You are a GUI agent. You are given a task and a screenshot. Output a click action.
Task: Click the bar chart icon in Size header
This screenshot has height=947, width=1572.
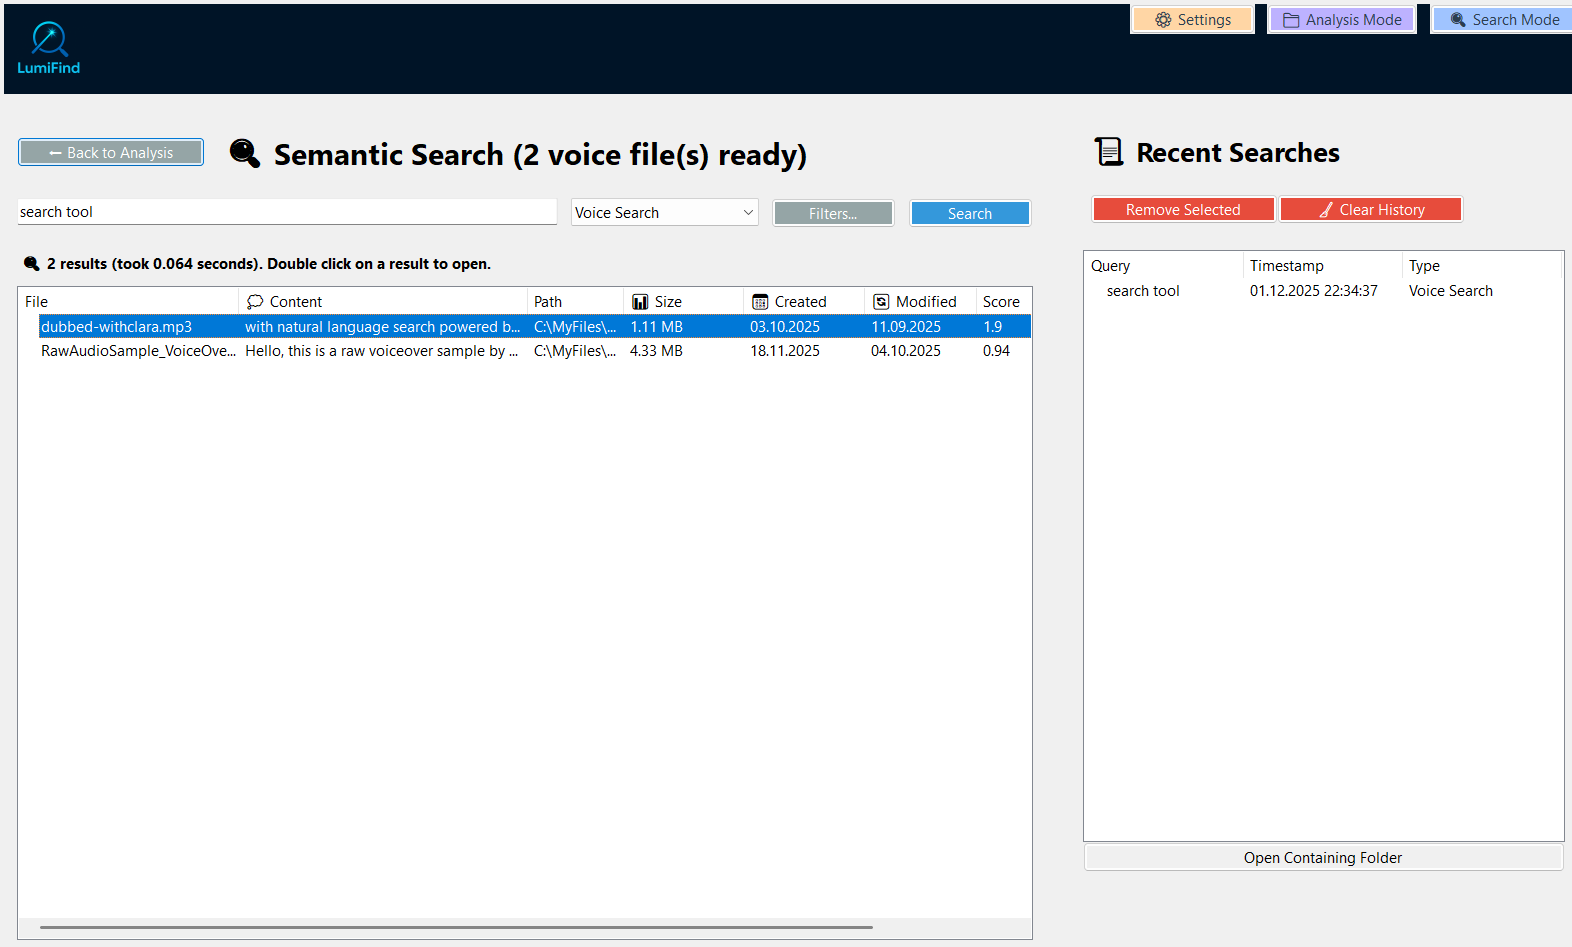click(x=640, y=302)
